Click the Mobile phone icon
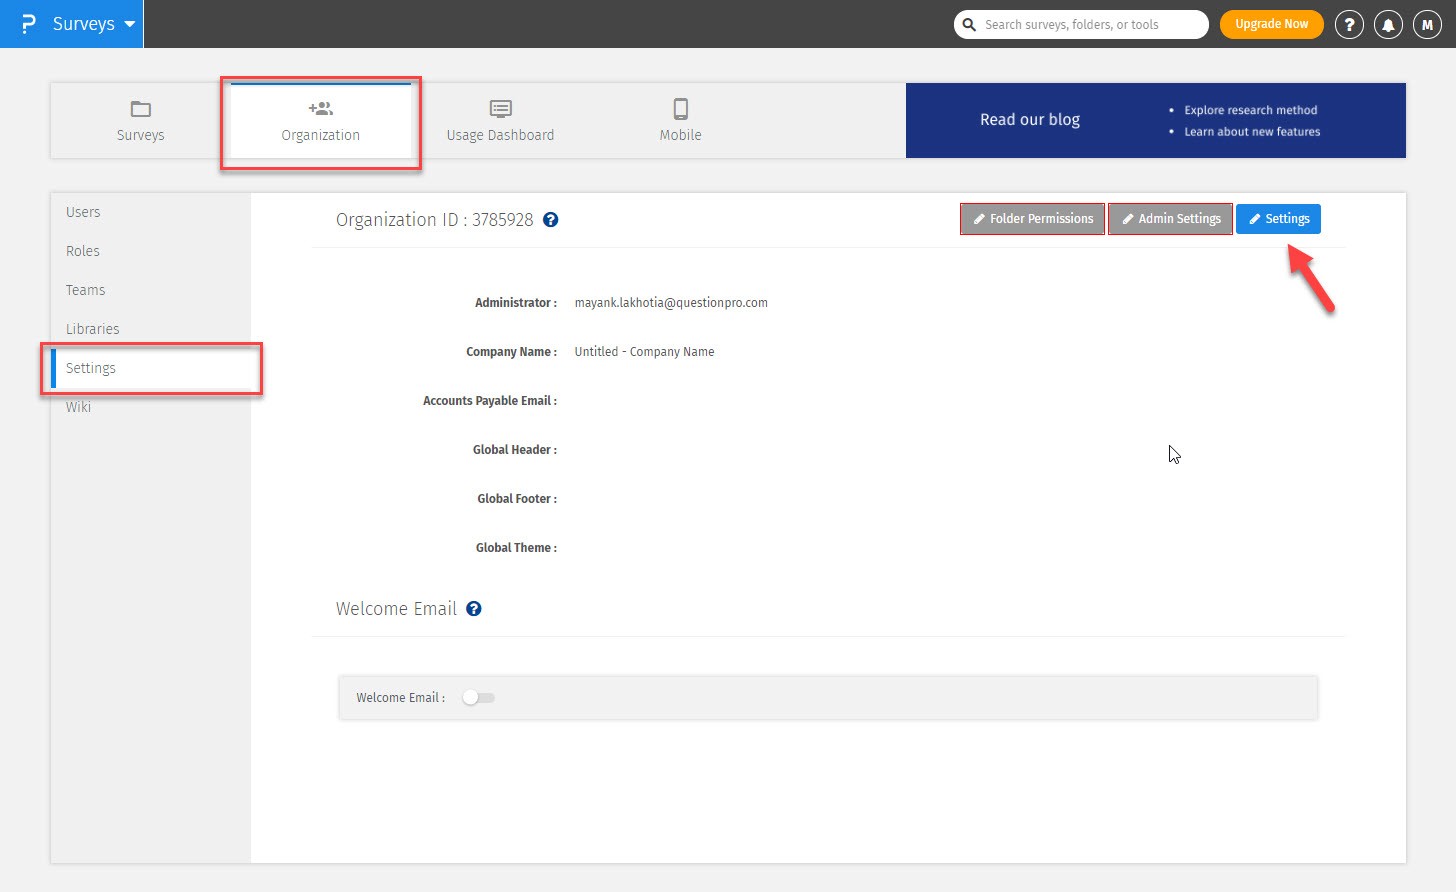 tap(681, 108)
